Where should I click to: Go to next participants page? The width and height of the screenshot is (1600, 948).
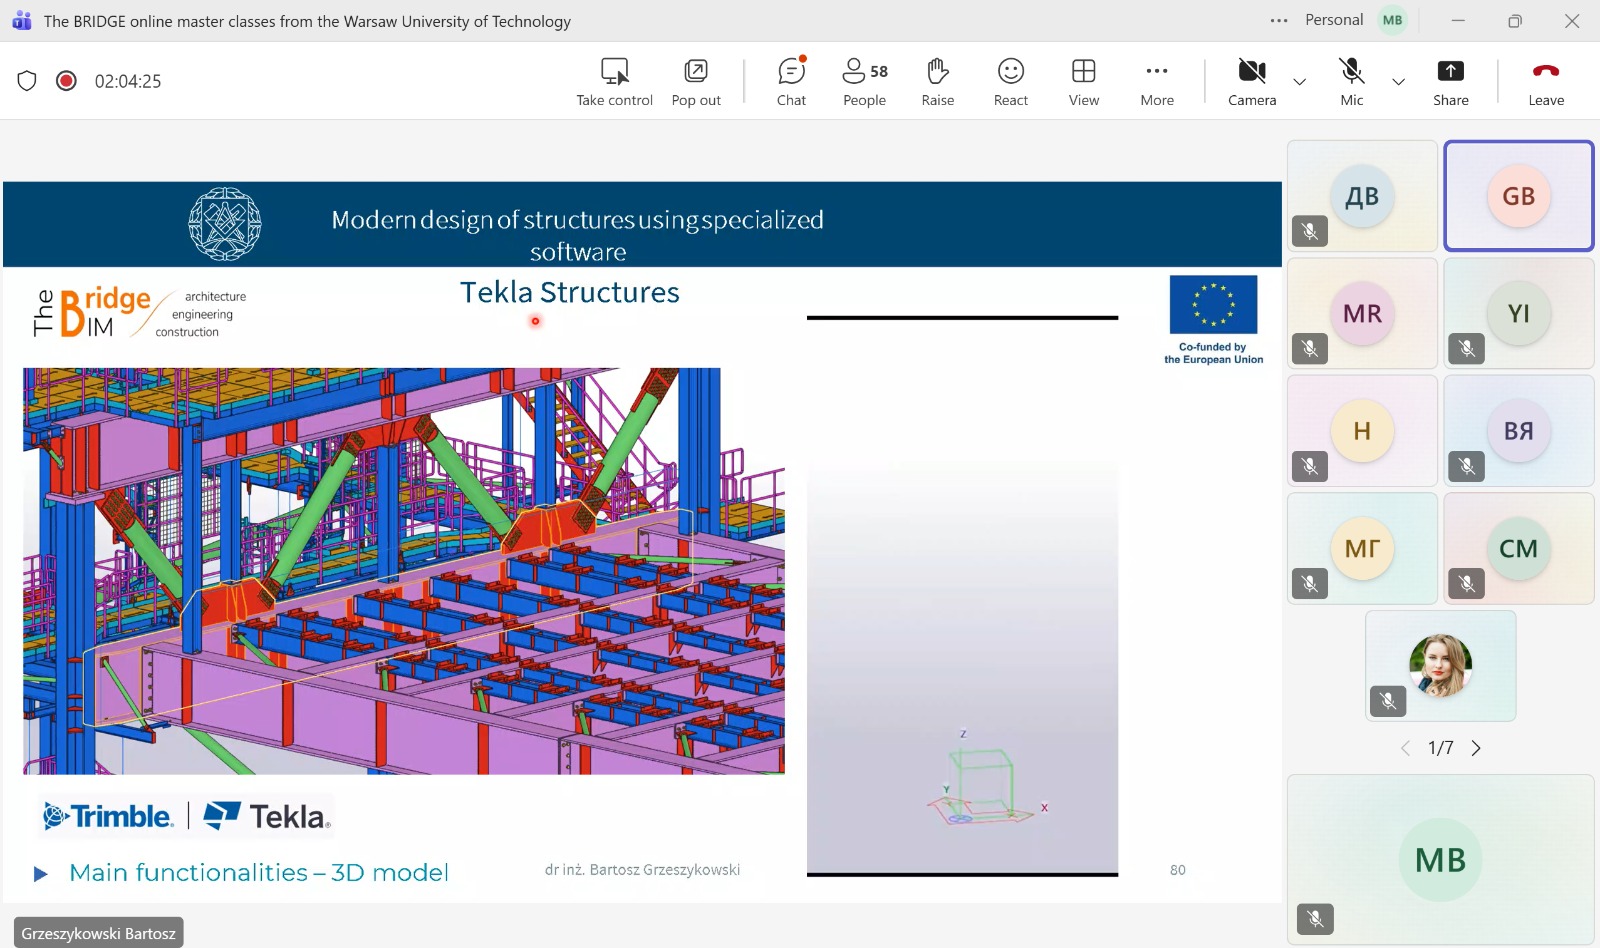(x=1476, y=748)
